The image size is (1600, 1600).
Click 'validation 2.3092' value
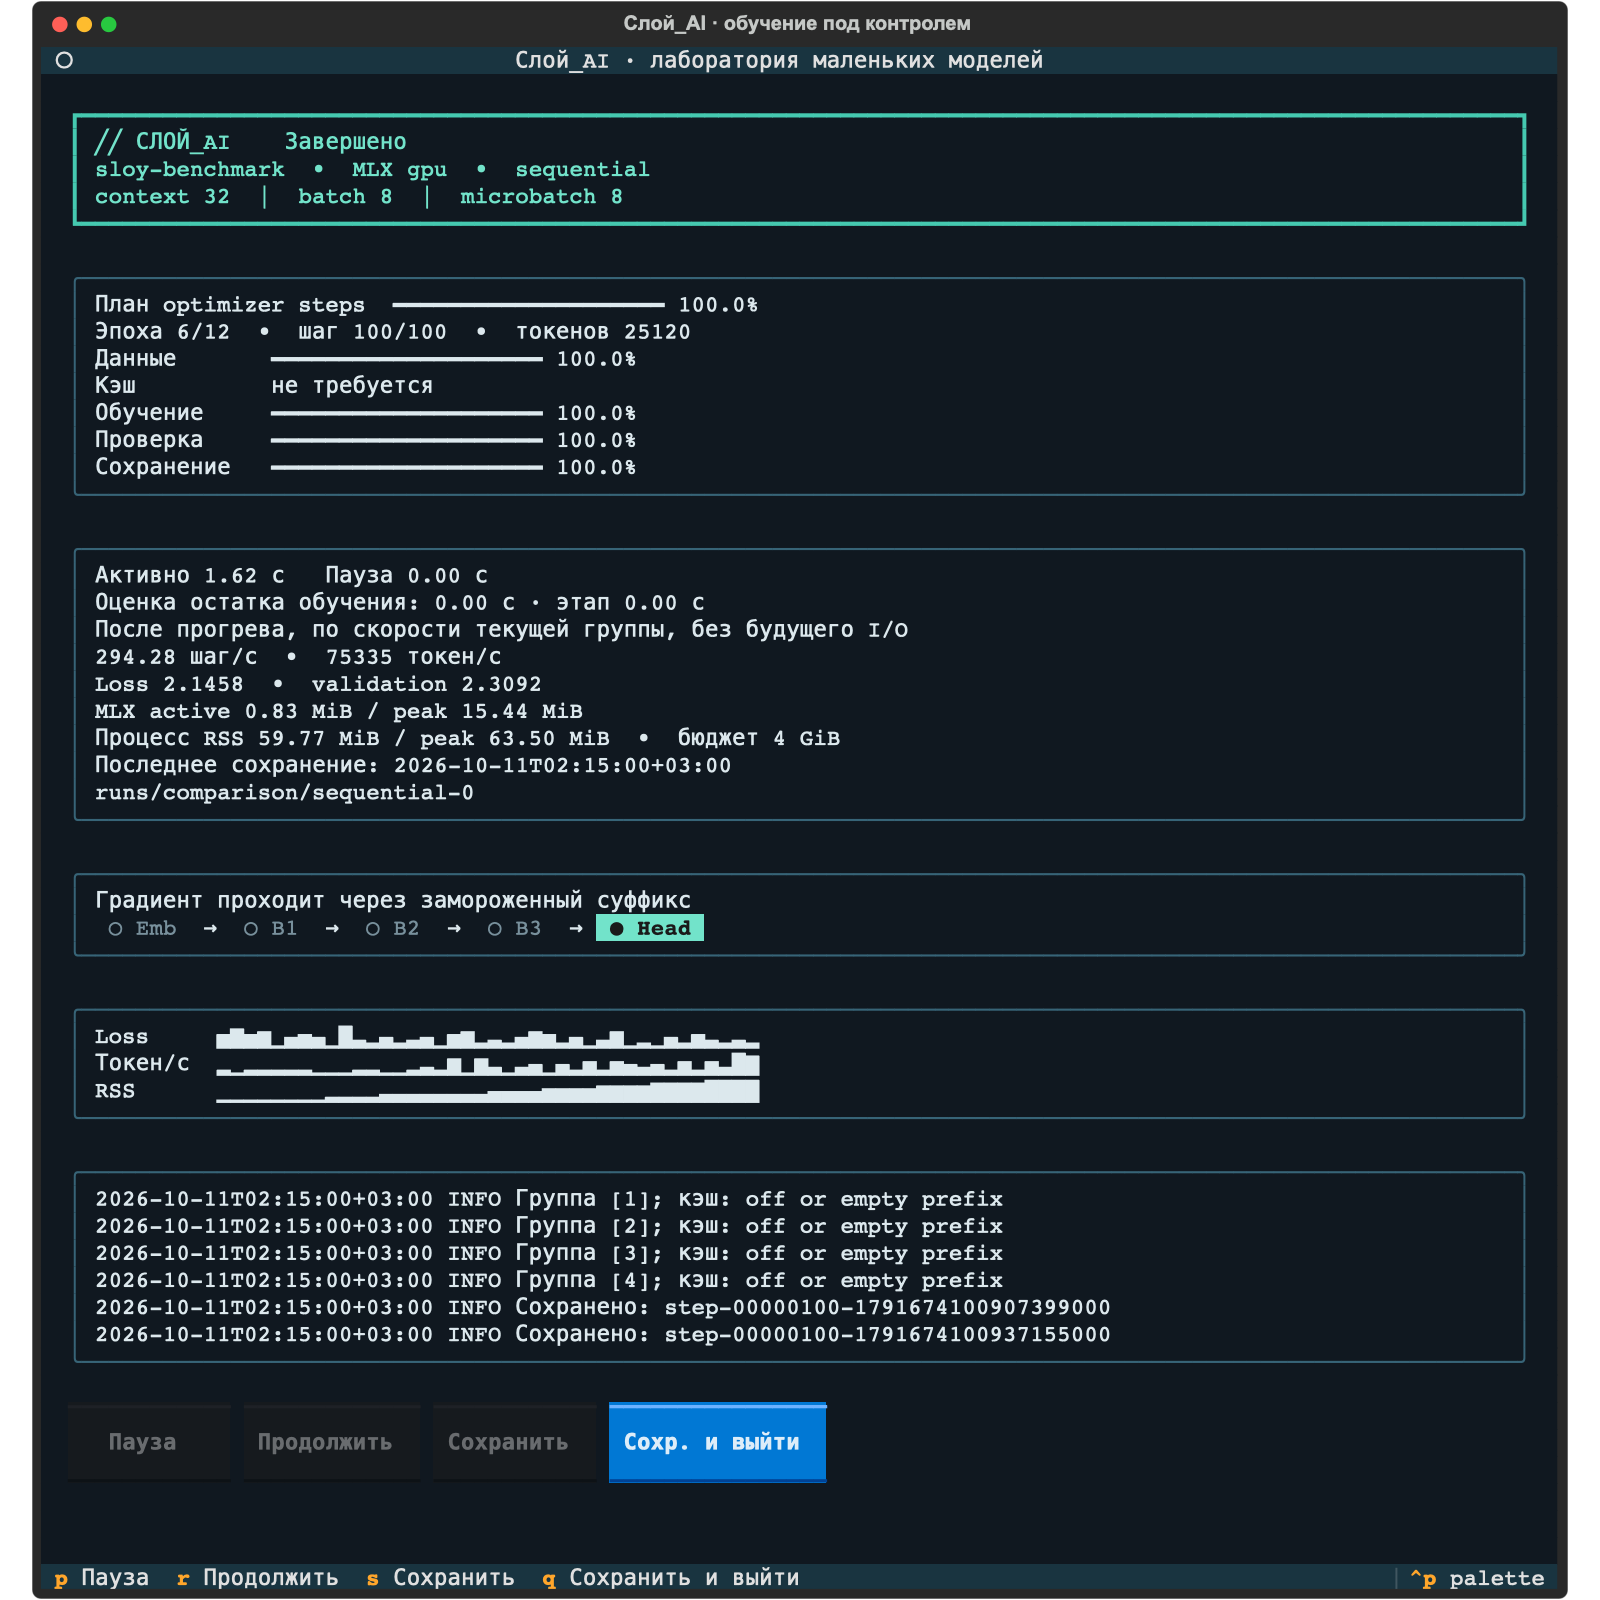pos(426,684)
